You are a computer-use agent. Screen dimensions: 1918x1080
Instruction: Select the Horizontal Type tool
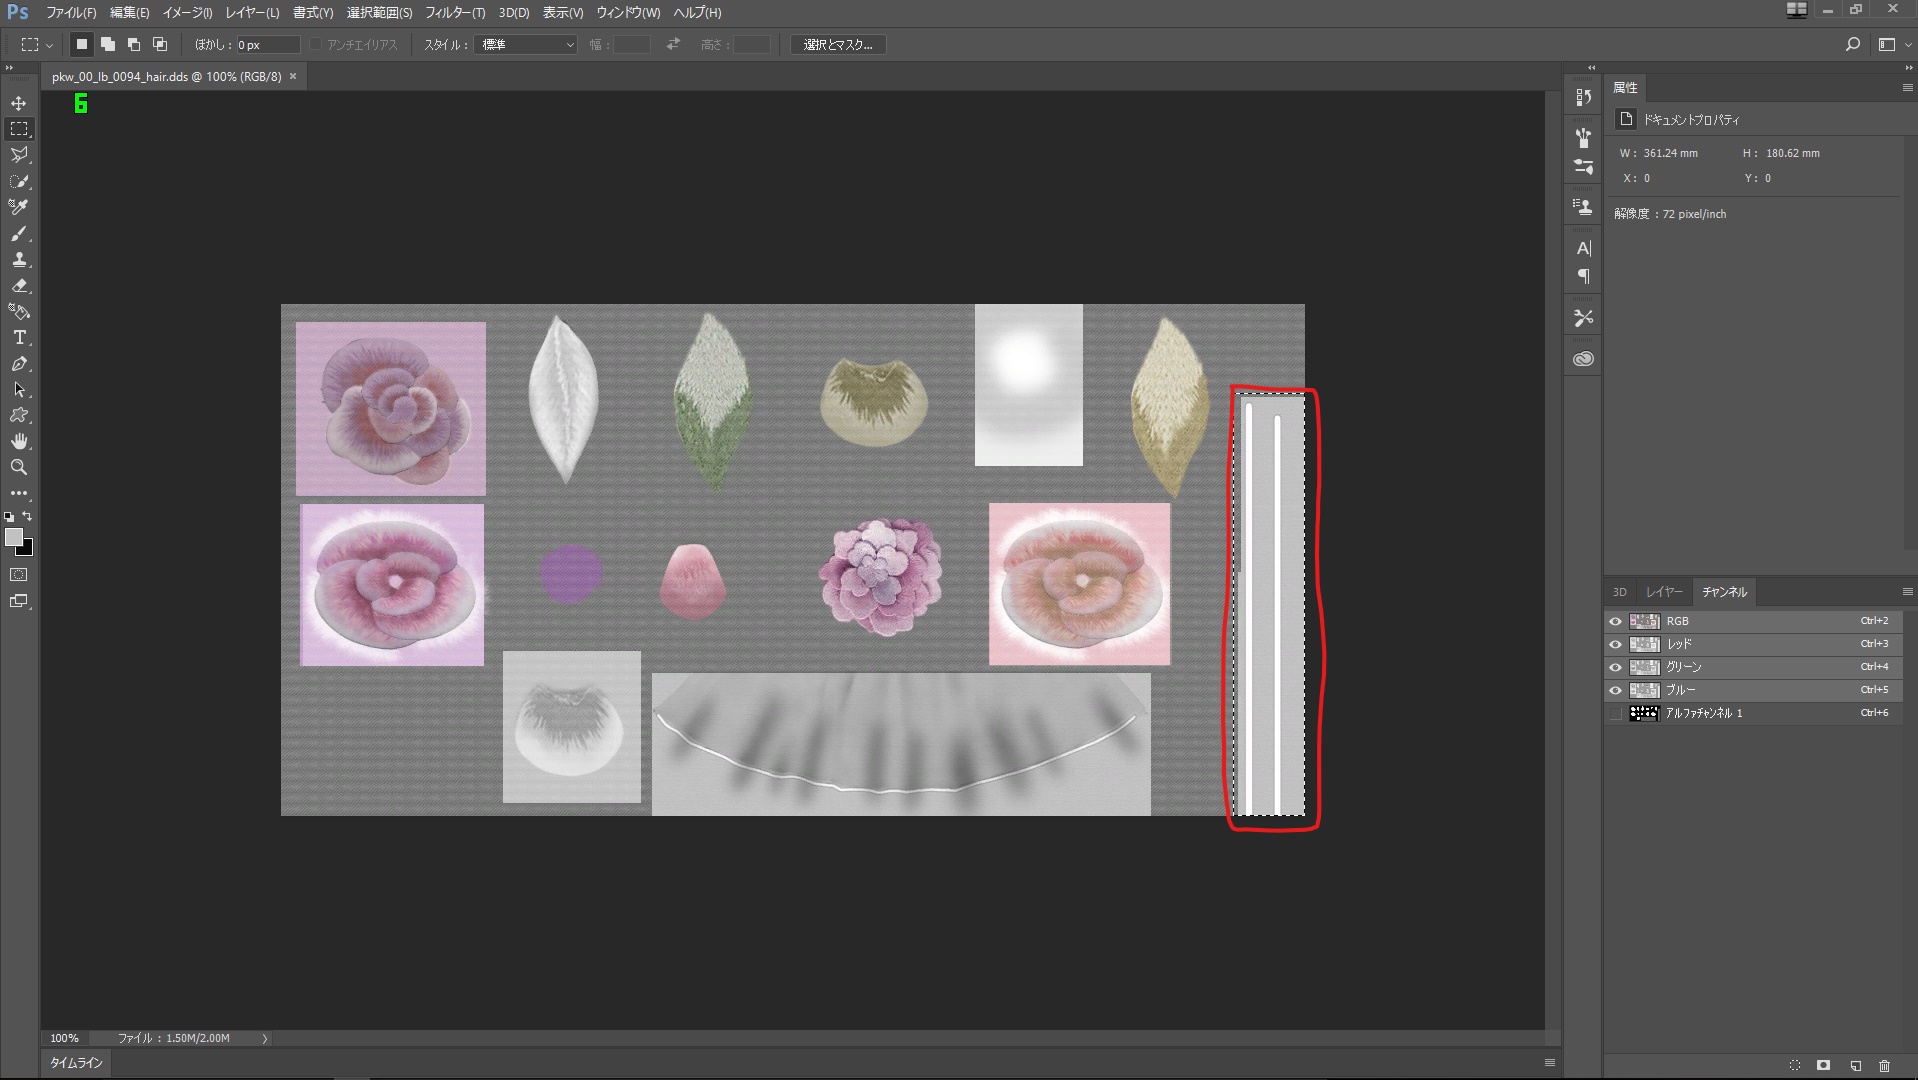click(19, 338)
